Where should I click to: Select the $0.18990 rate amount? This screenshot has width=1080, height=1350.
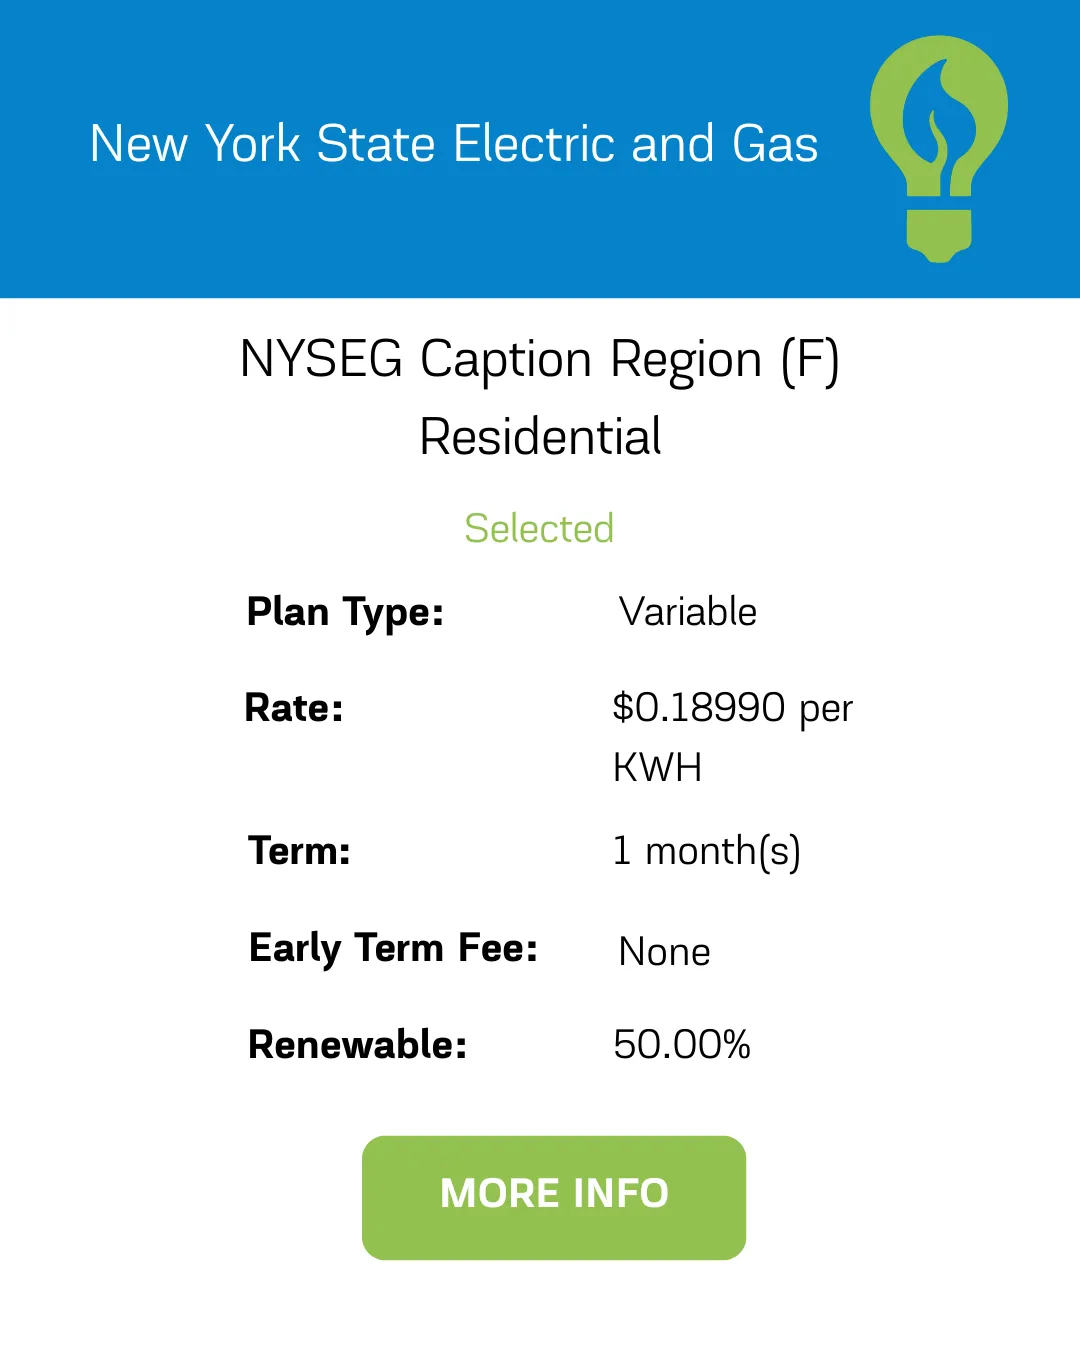pyautogui.click(x=699, y=708)
